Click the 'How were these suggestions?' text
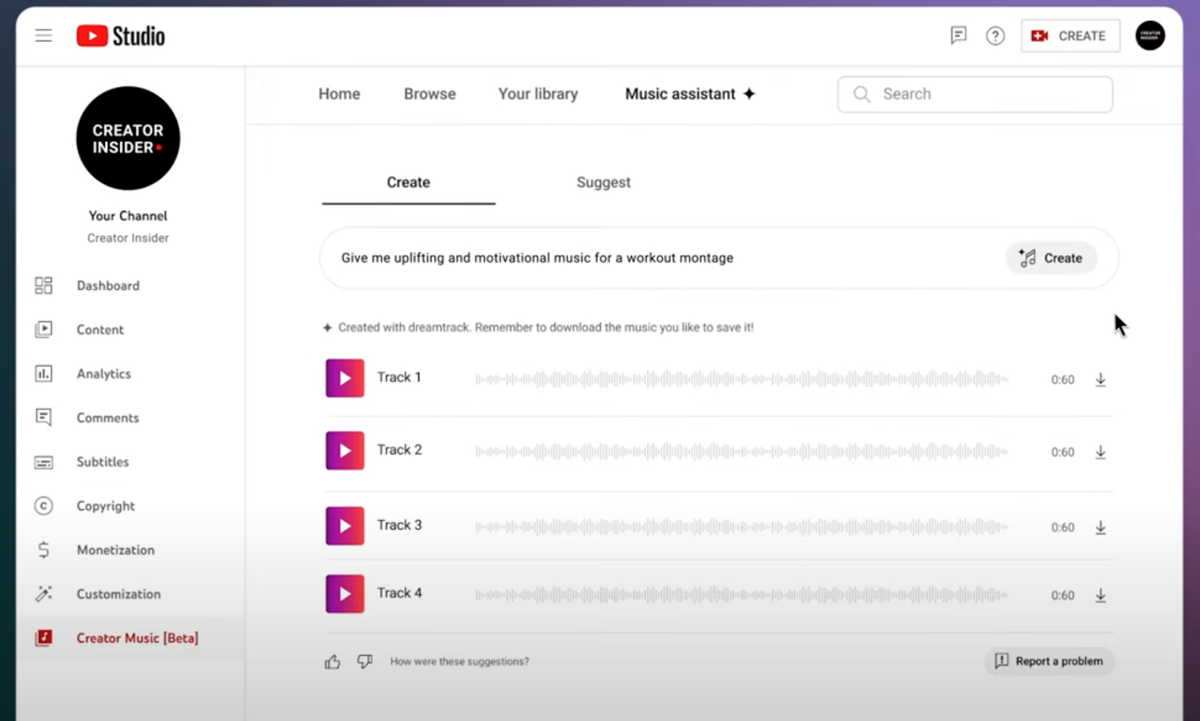This screenshot has width=1200, height=721. point(459,662)
